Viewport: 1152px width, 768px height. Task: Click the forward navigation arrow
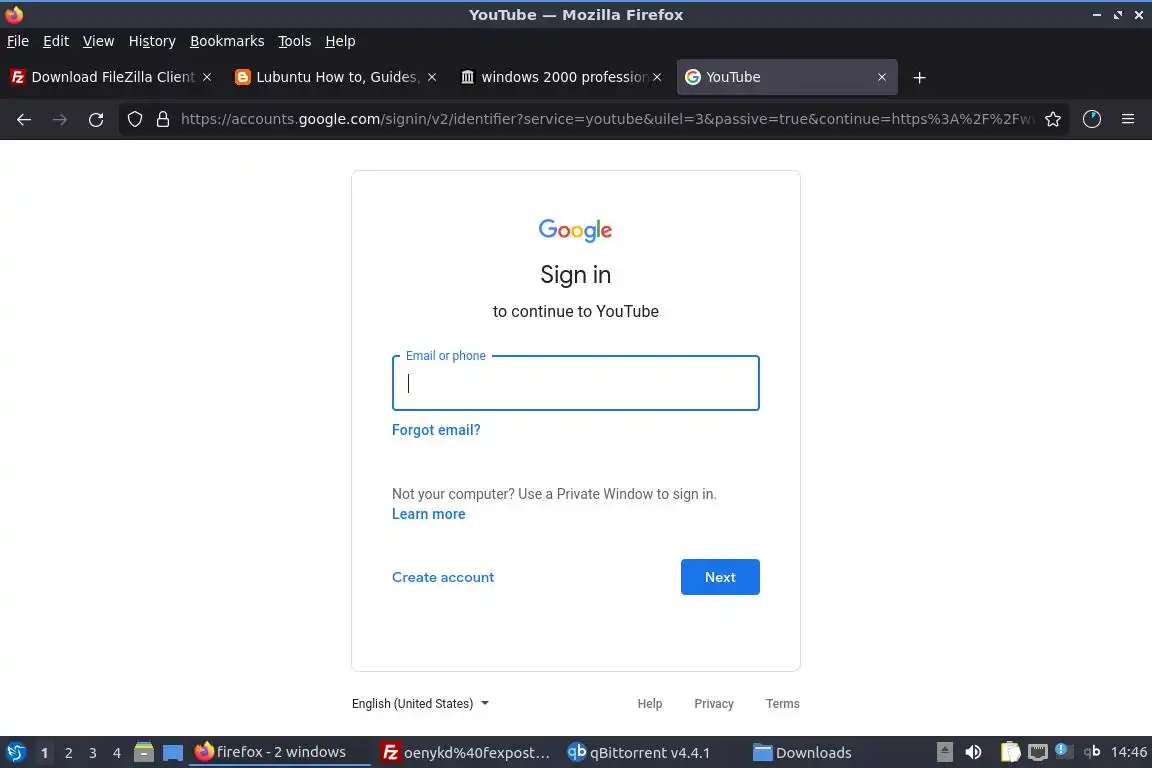tap(60, 119)
